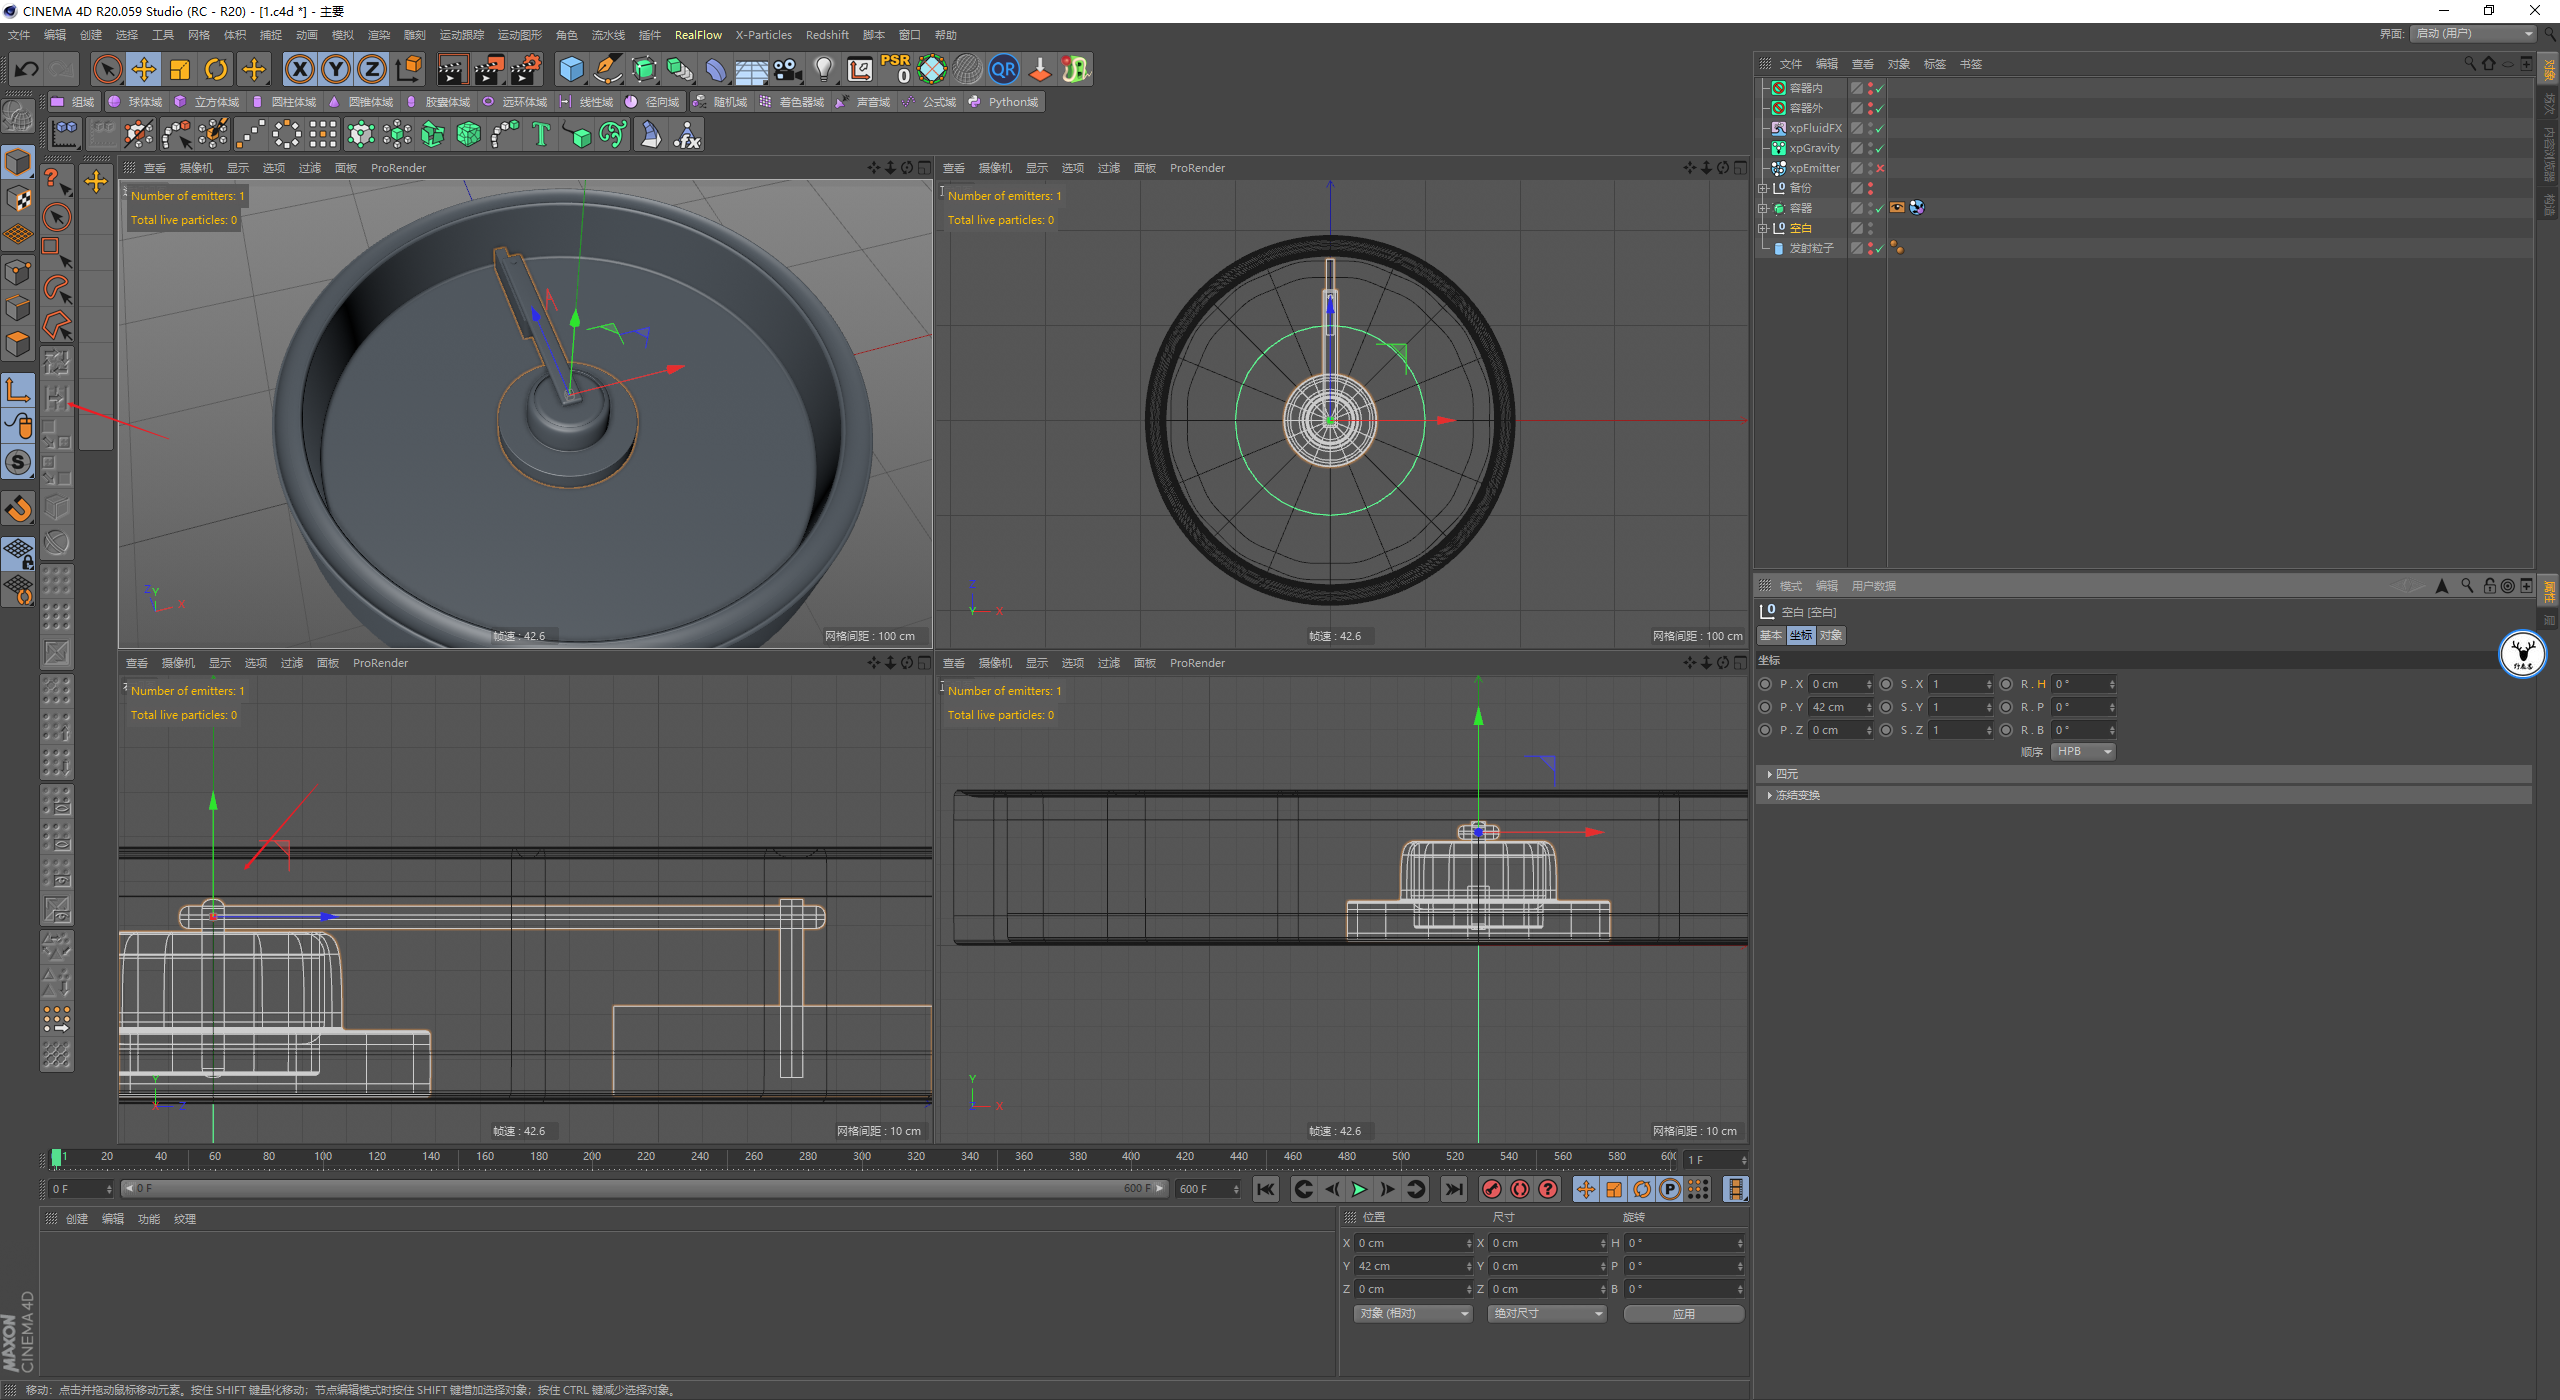Click the Scale tool icon
The width and height of the screenshot is (2560, 1400).
coord(180,69)
